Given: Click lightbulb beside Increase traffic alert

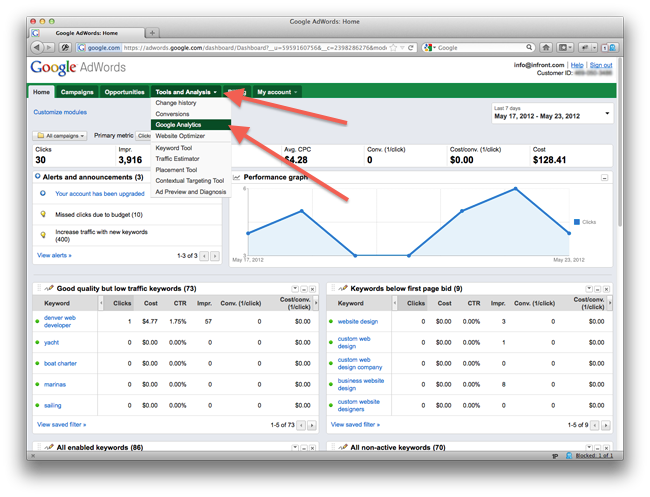Looking at the screenshot, I should pyautogui.click(x=43, y=235).
